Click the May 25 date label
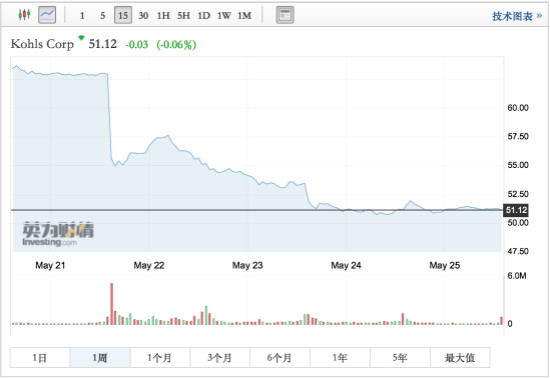The height and width of the screenshot is (378, 550). coord(445,265)
